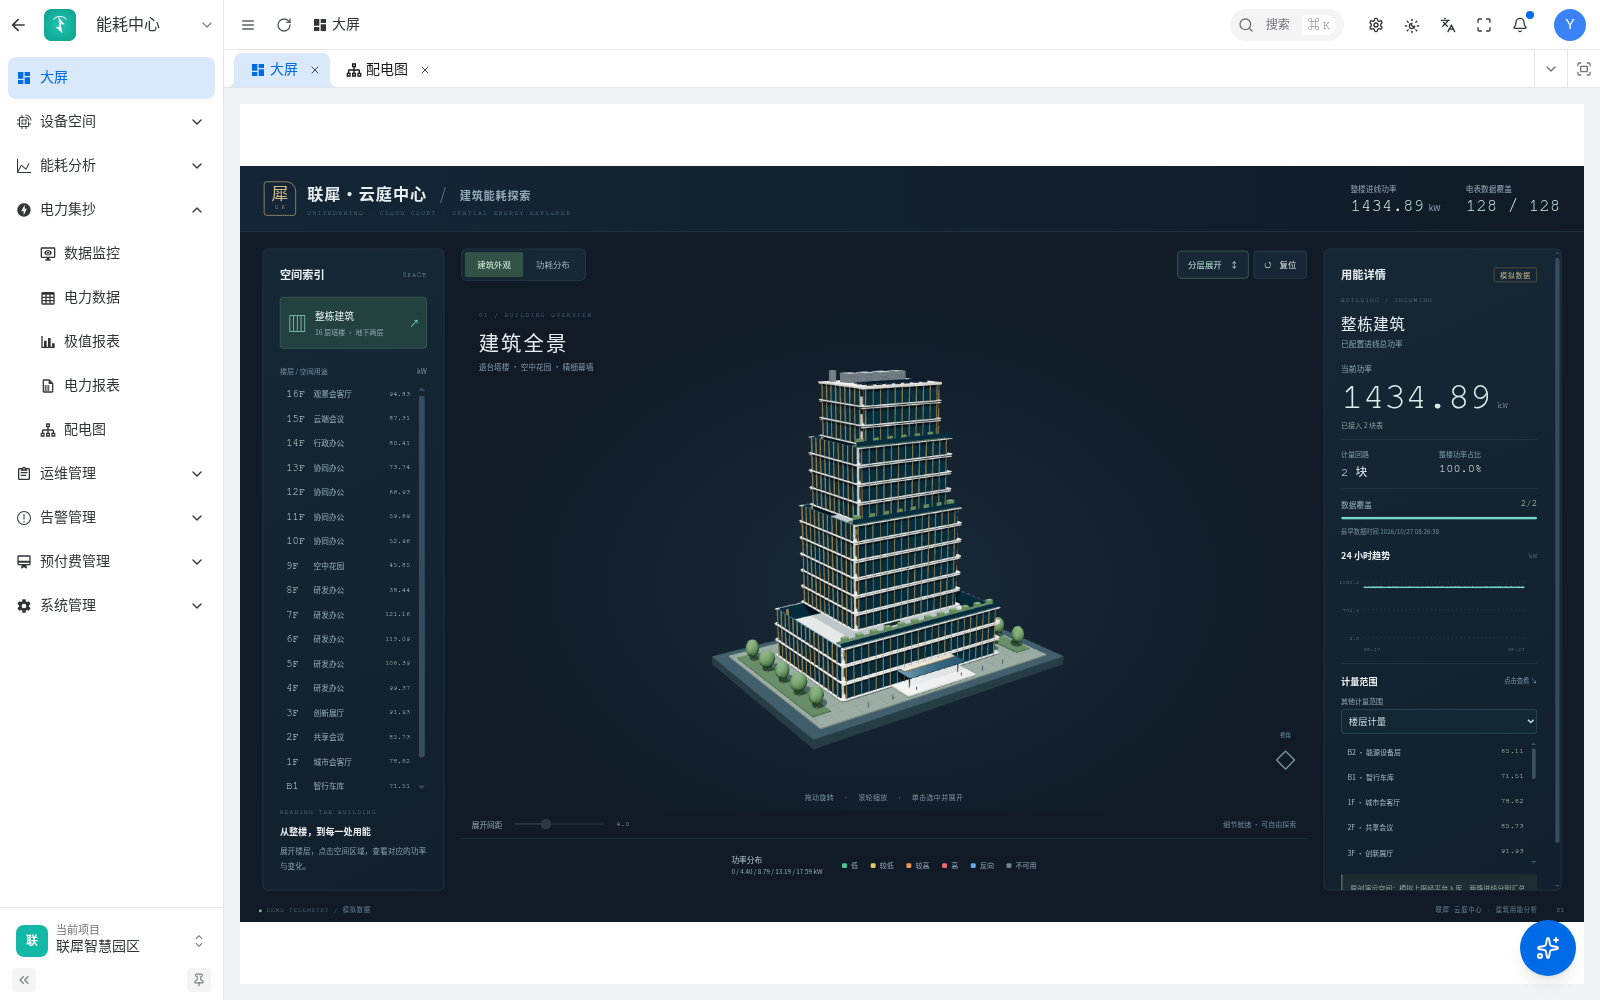
Task: Close the 配电图 tab
Action: point(425,70)
